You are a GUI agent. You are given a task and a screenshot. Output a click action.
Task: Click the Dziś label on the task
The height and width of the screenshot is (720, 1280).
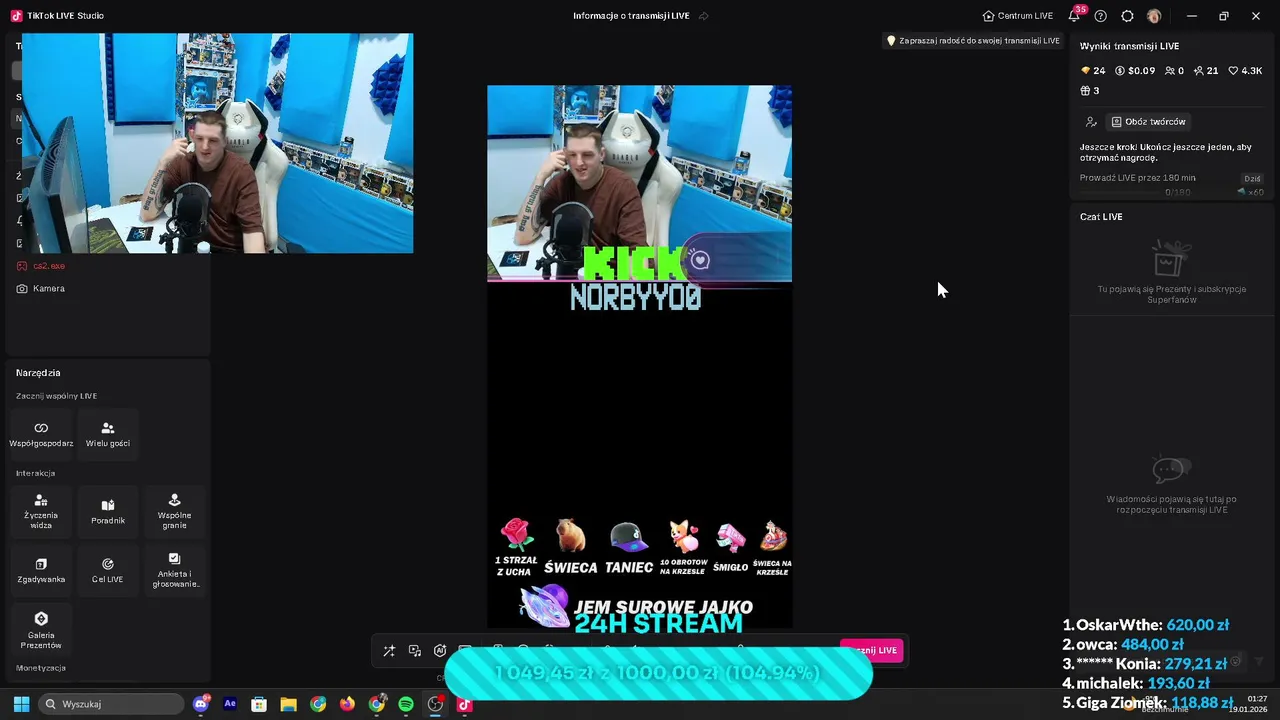pyautogui.click(x=1253, y=178)
